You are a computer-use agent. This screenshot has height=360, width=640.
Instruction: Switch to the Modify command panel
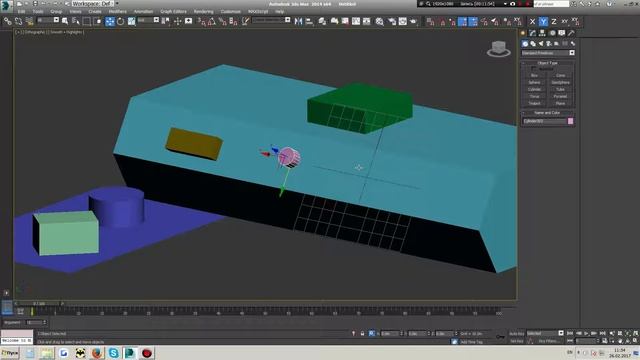[533, 33]
